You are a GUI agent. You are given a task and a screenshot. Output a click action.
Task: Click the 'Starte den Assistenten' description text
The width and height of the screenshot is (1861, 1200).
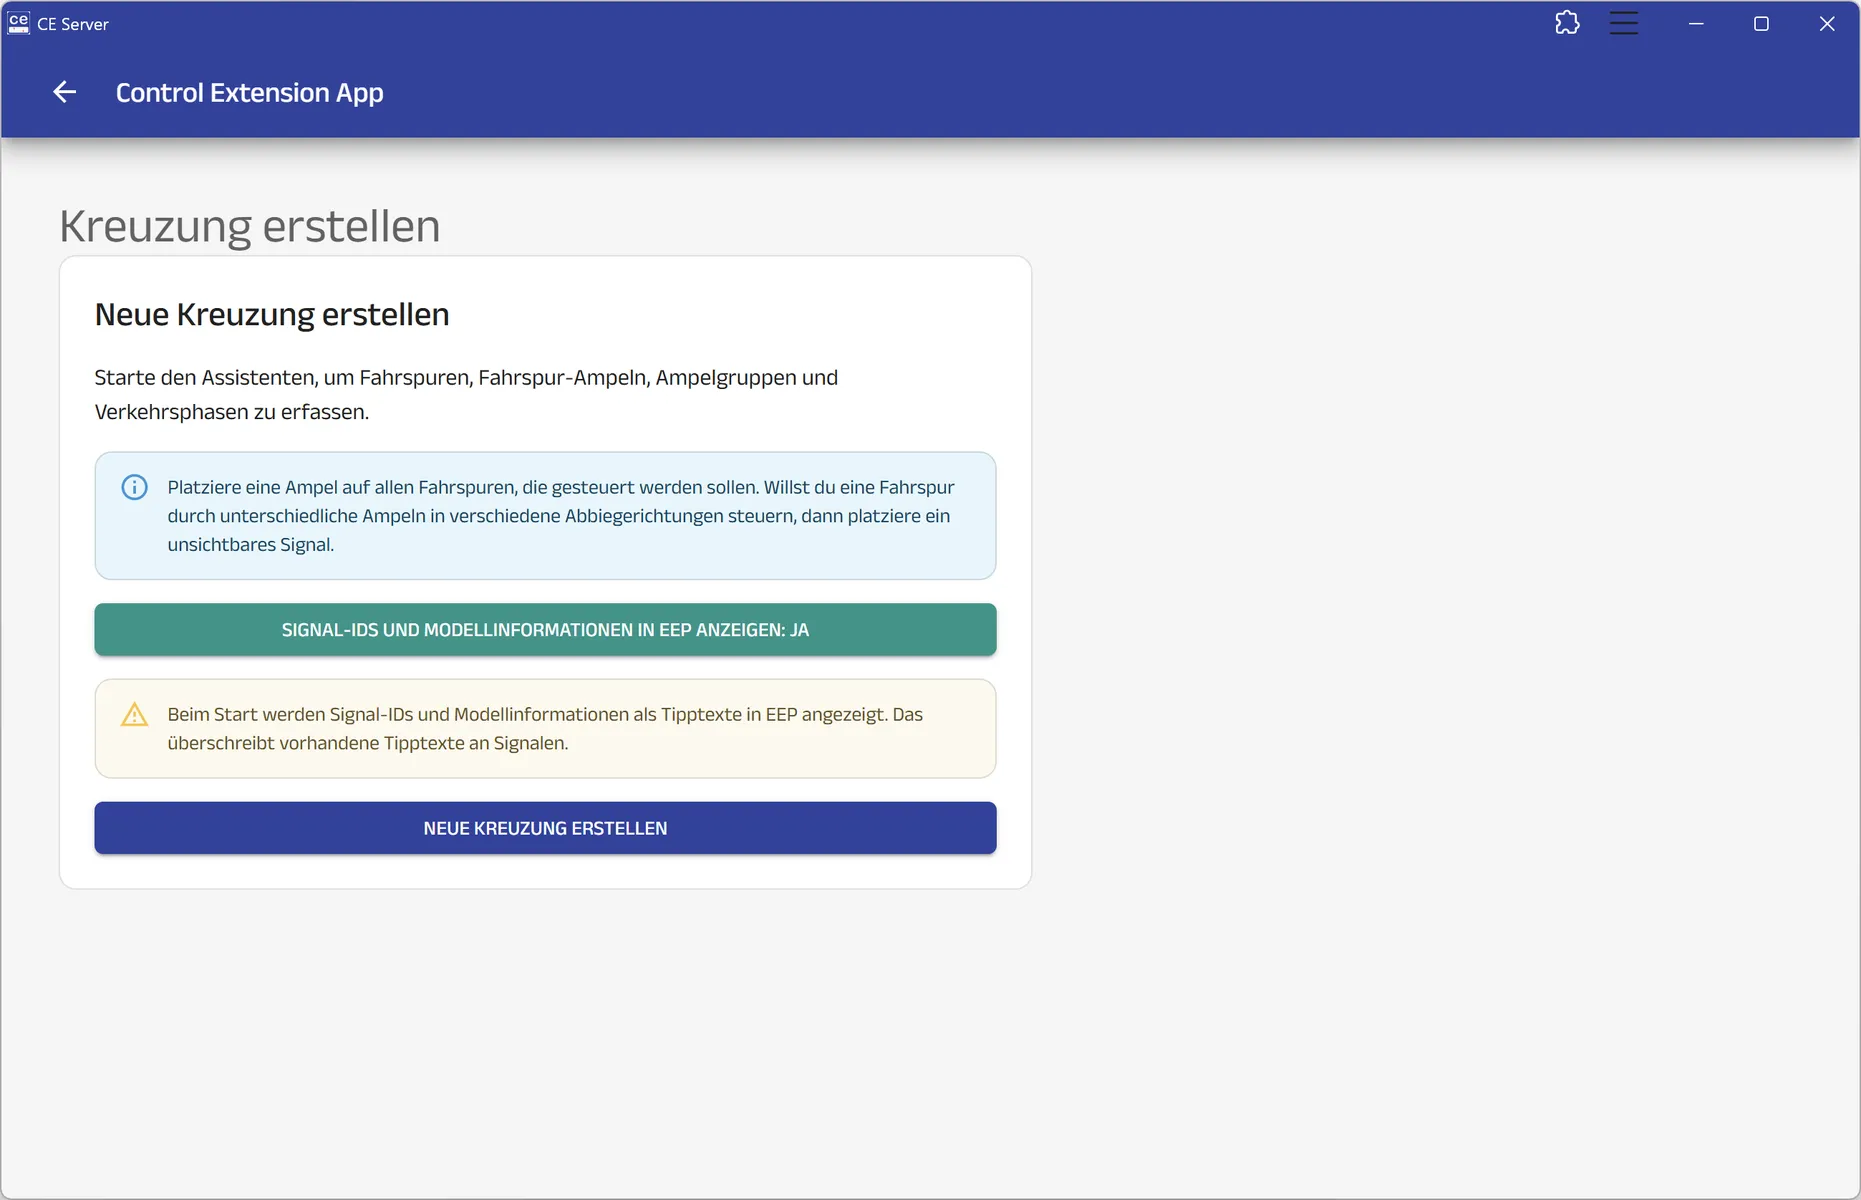(466, 394)
